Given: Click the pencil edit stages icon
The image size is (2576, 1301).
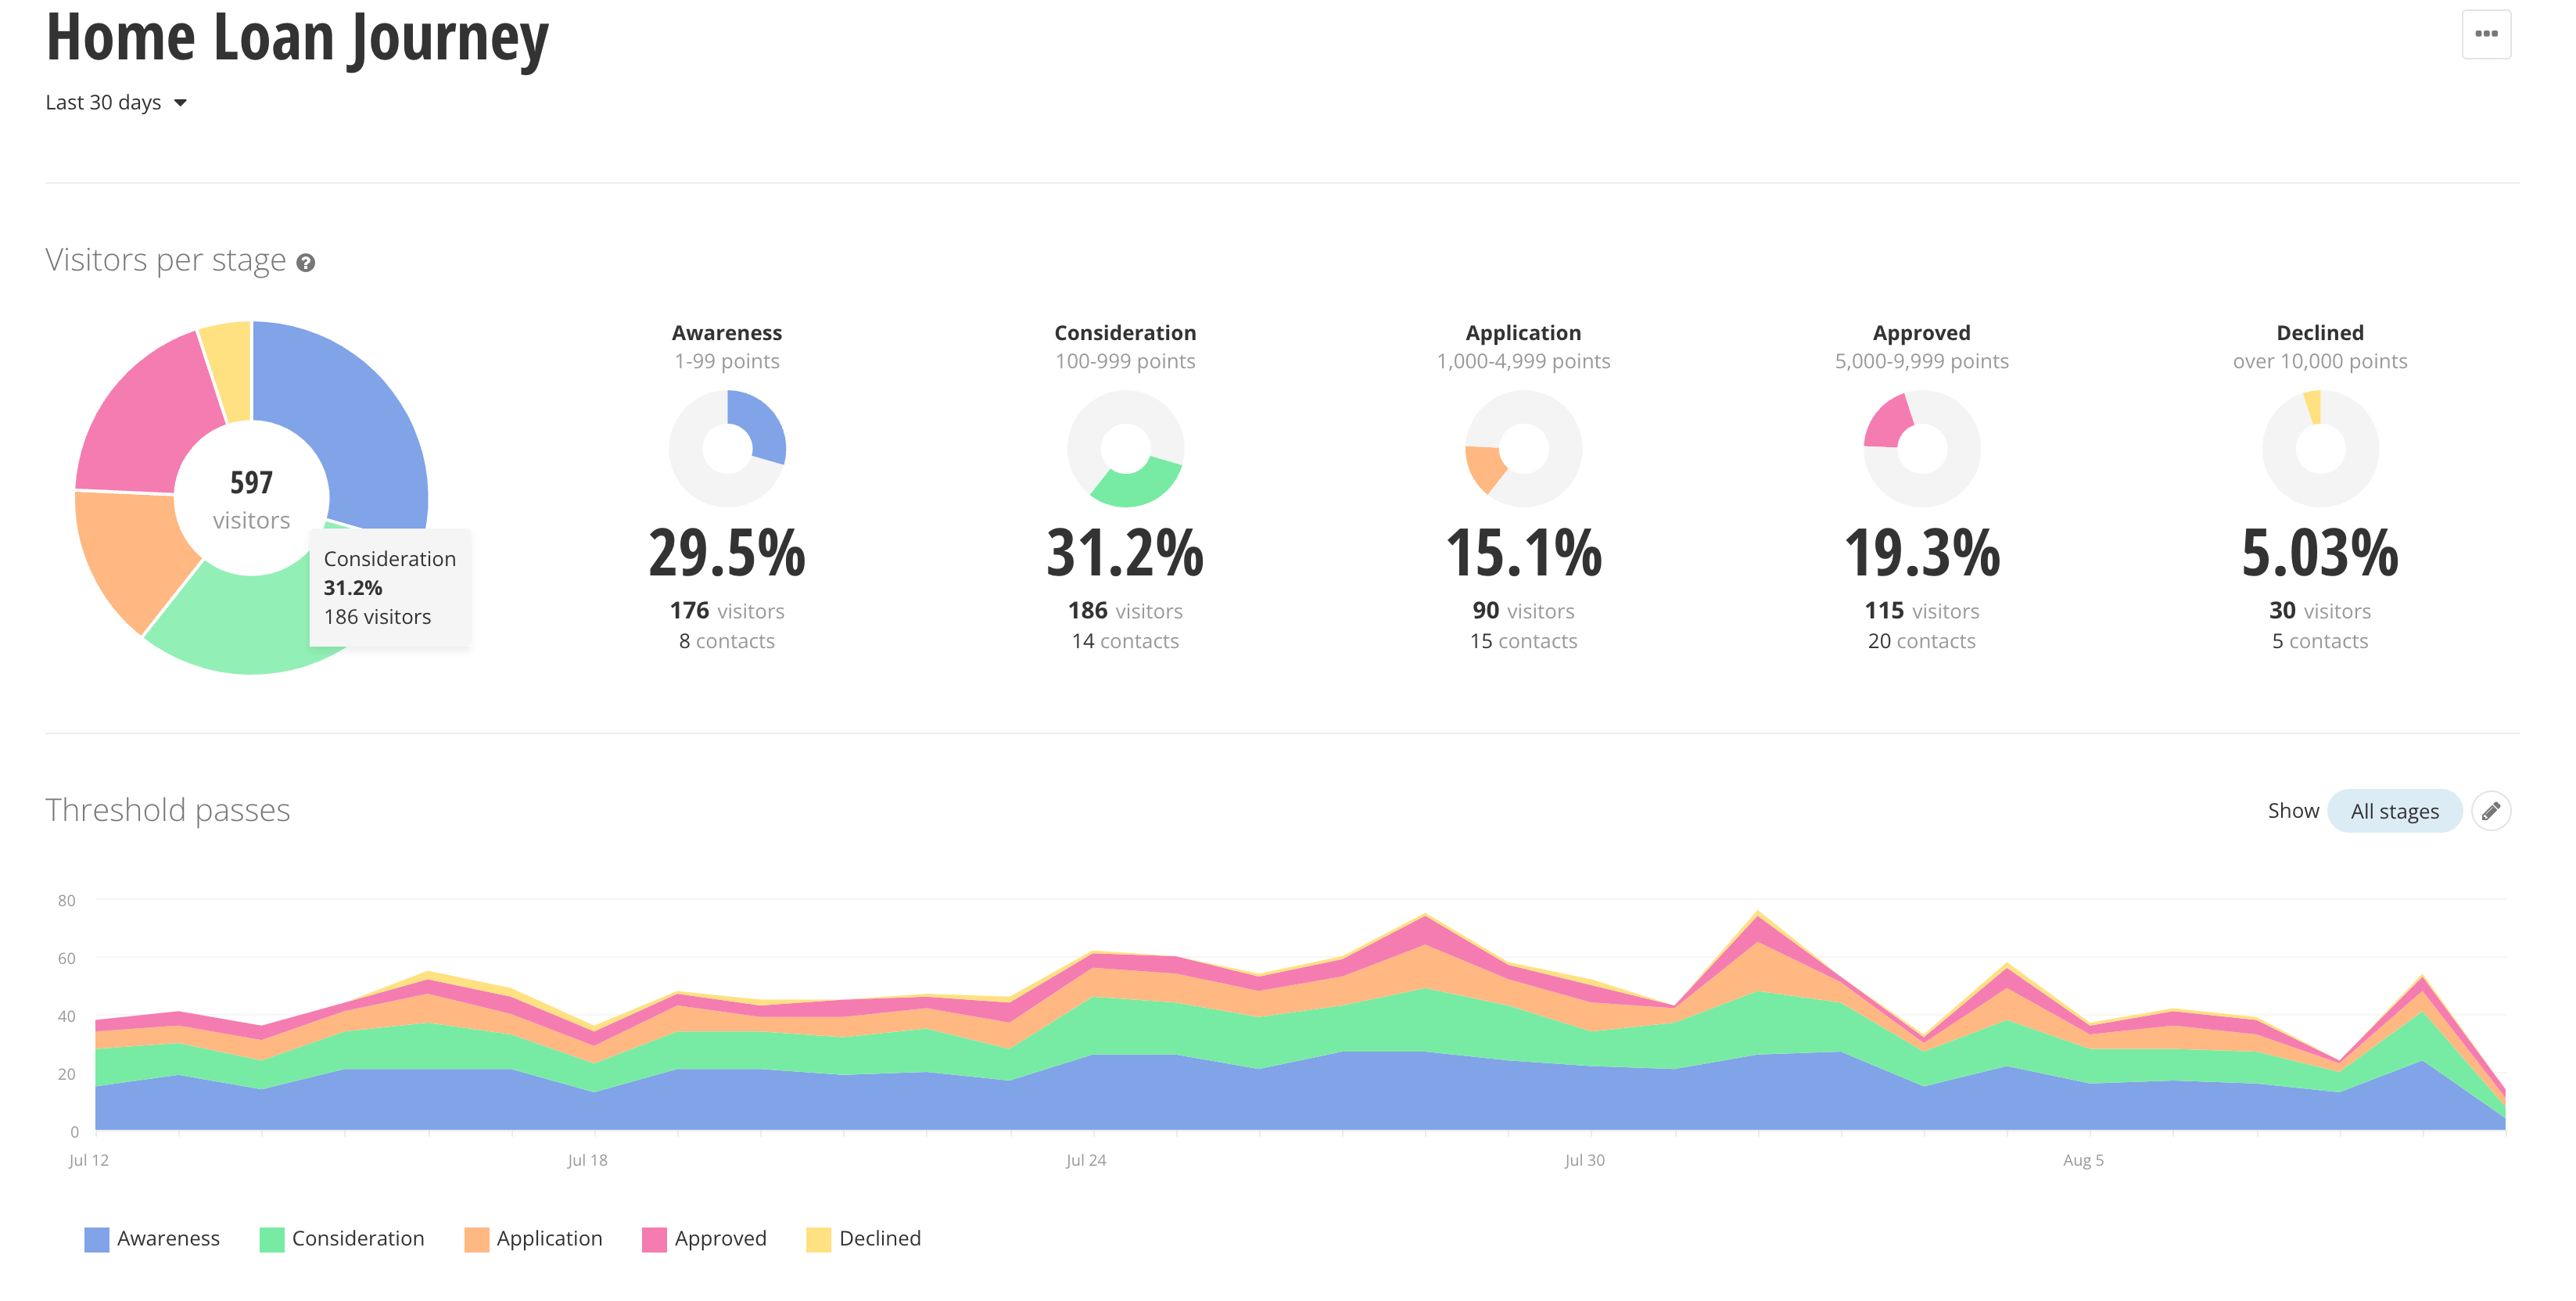Looking at the screenshot, I should (x=2490, y=811).
